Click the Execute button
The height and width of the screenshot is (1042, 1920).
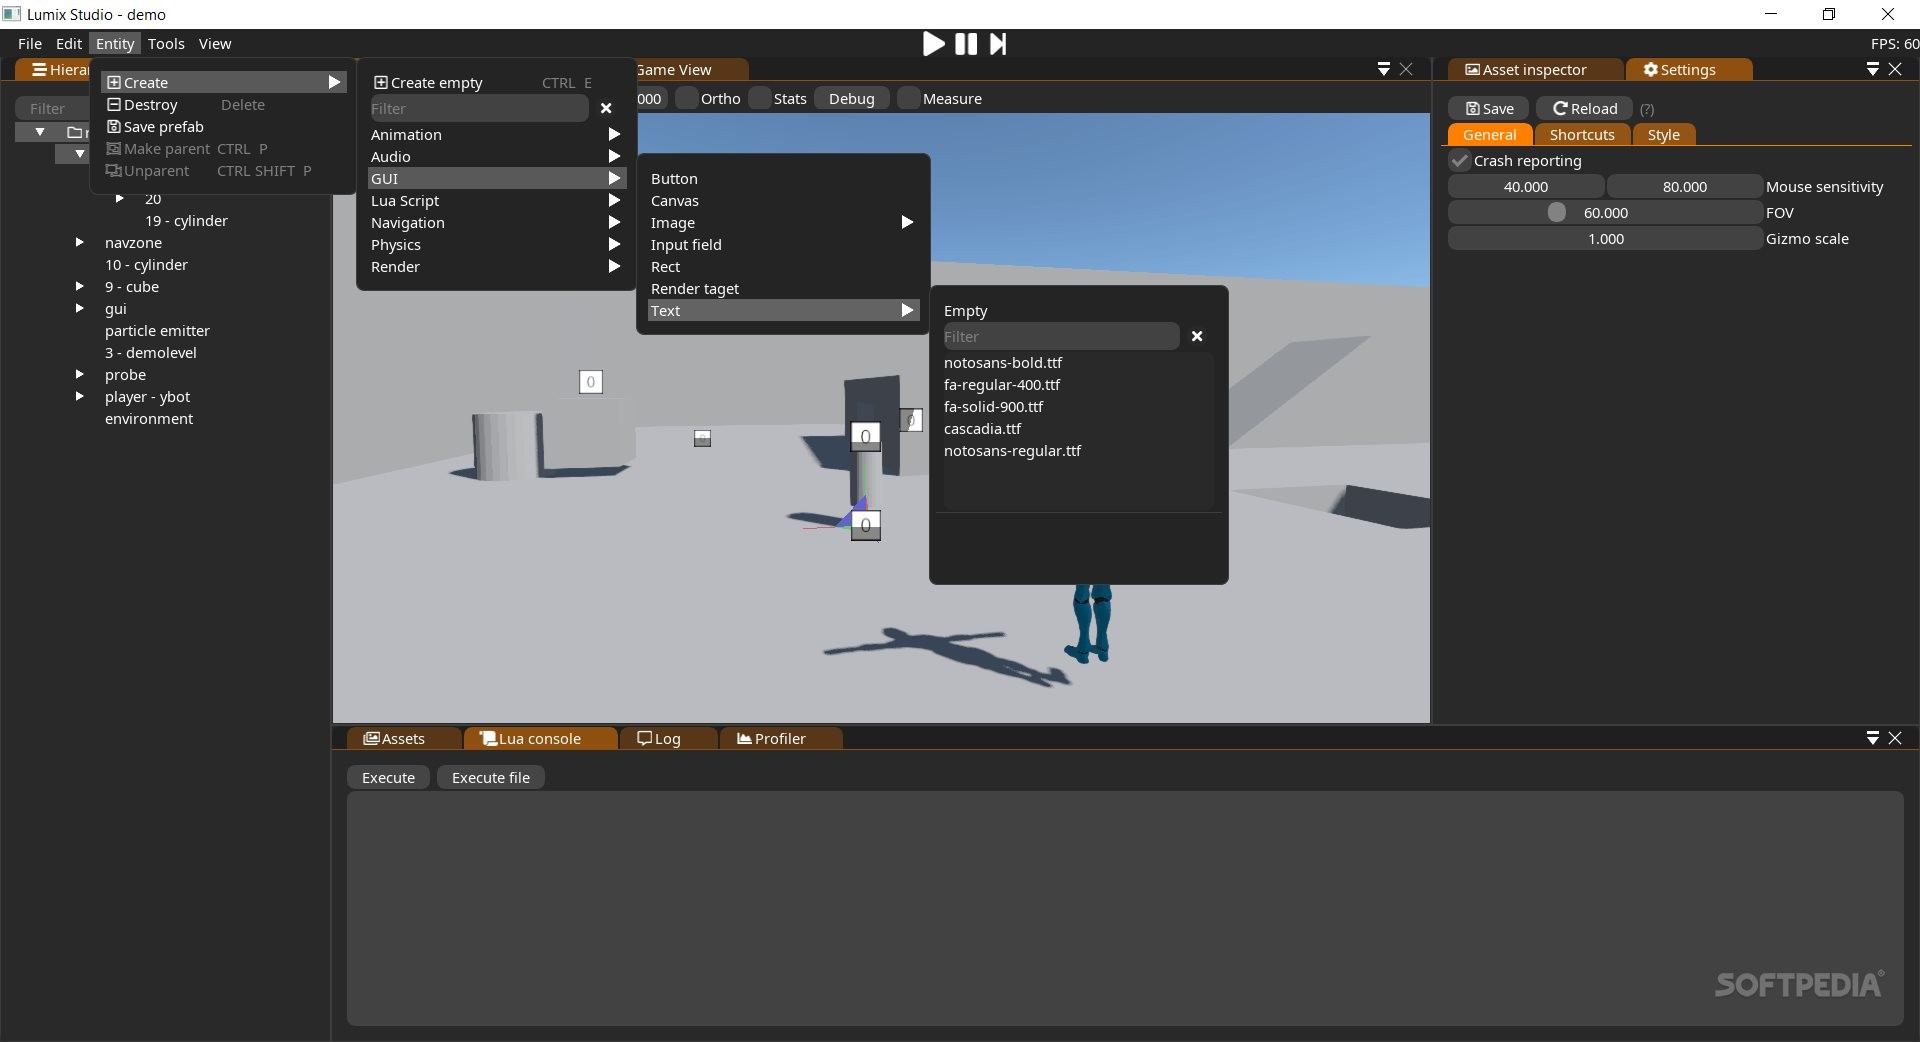pos(388,777)
